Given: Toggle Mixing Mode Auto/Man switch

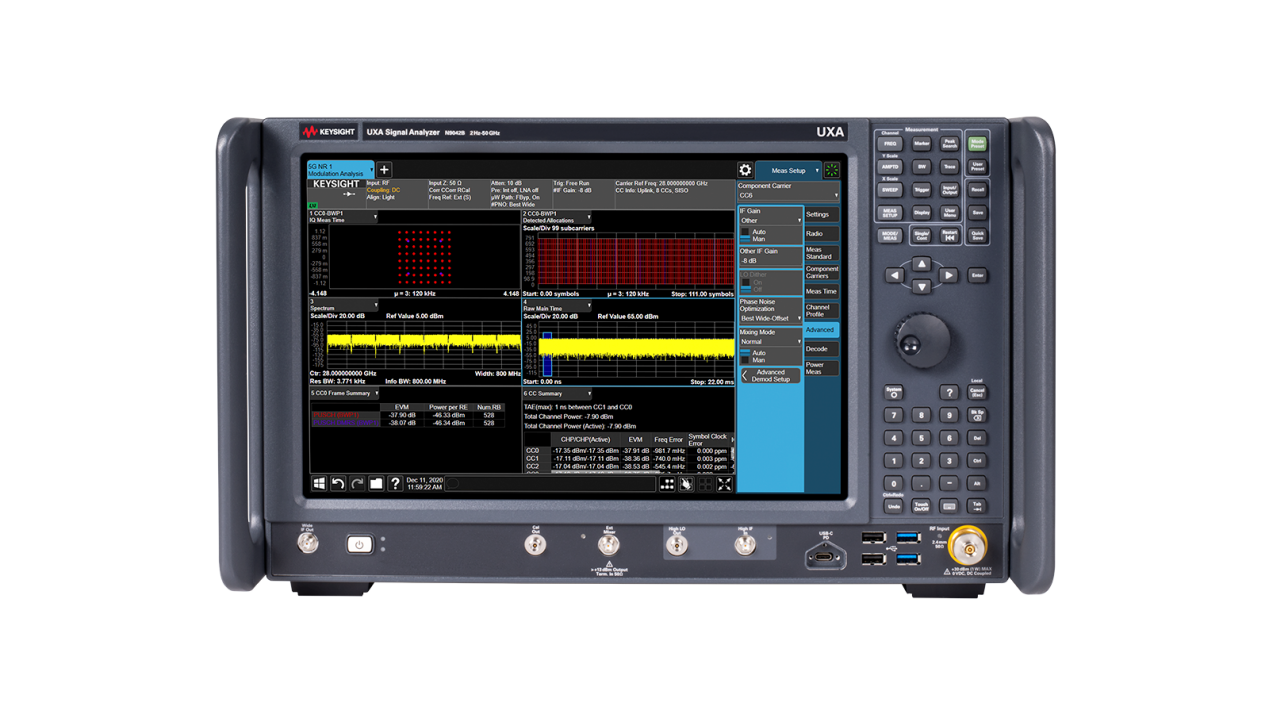Looking at the screenshot, I should [746, 356].
